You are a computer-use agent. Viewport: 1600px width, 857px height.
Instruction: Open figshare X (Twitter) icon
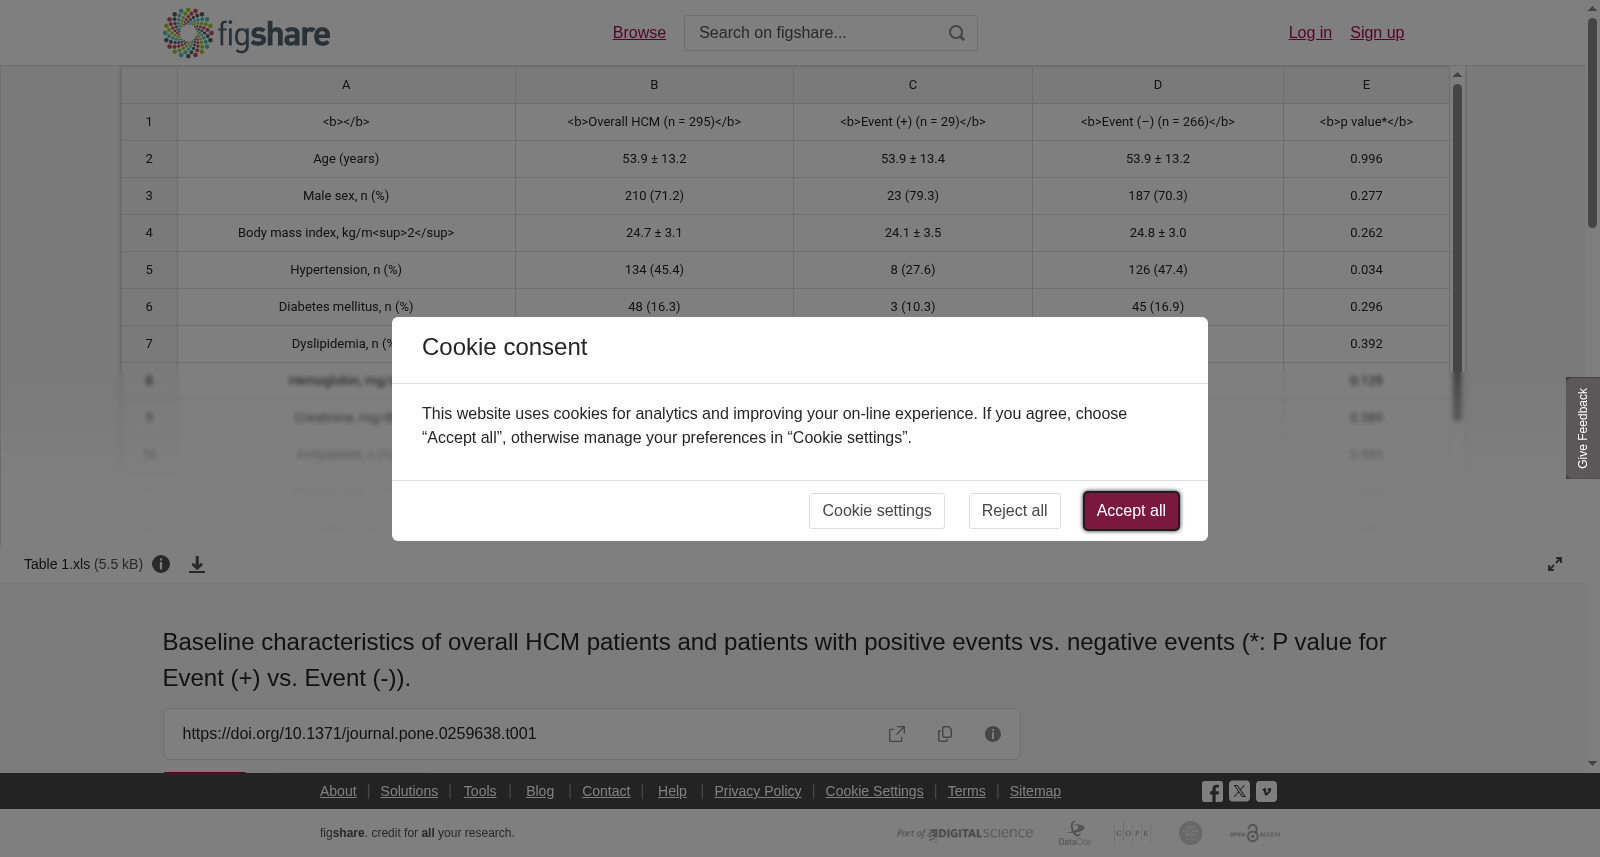[x=1239, y=791]
